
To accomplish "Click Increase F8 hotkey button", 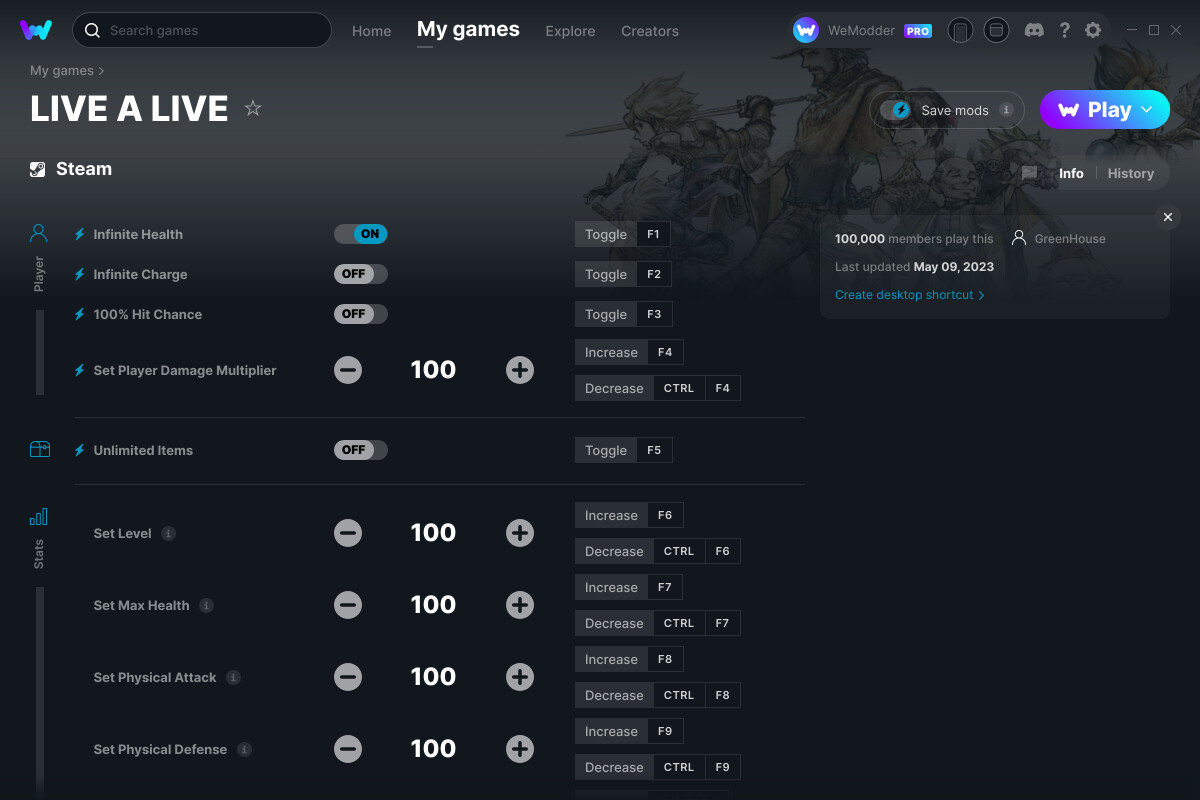I will tap(629, 659).
